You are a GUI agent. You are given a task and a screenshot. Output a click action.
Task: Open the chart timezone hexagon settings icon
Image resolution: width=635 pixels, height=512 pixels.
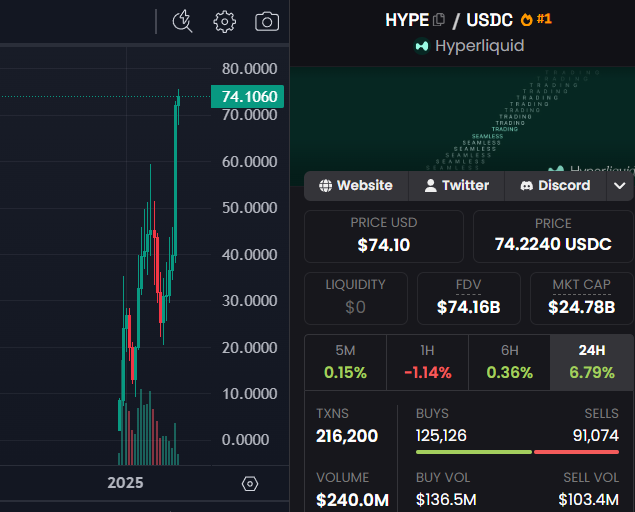tap(250, 484)
